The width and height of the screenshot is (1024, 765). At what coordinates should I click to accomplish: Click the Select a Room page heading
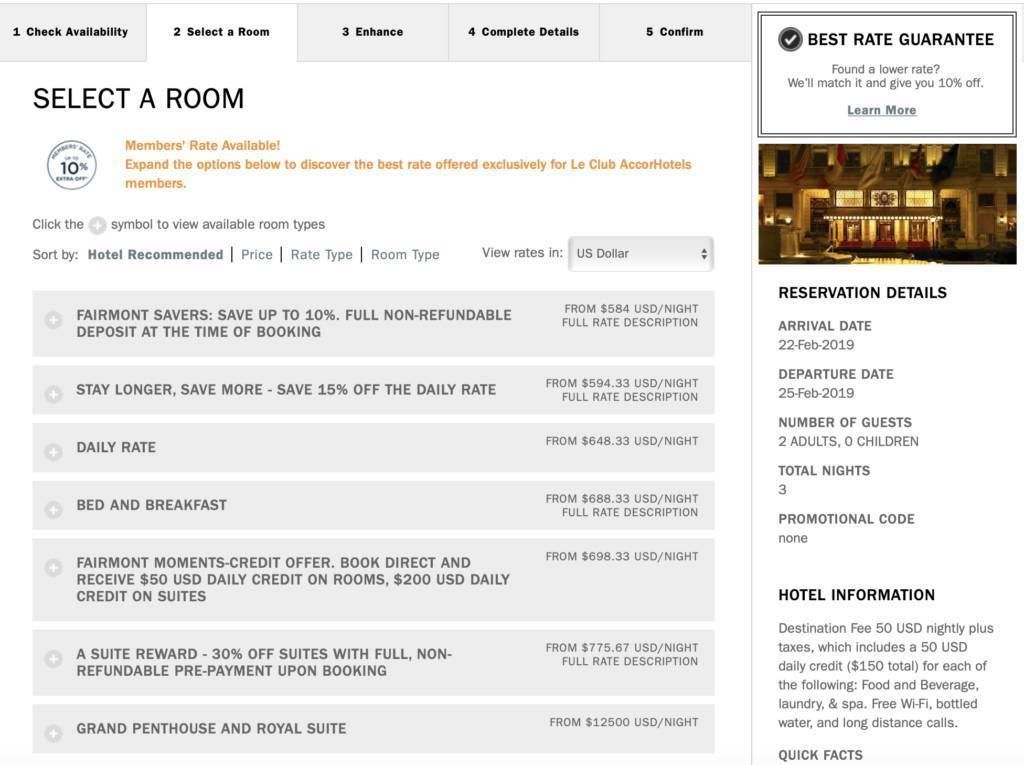click(138, 99)
